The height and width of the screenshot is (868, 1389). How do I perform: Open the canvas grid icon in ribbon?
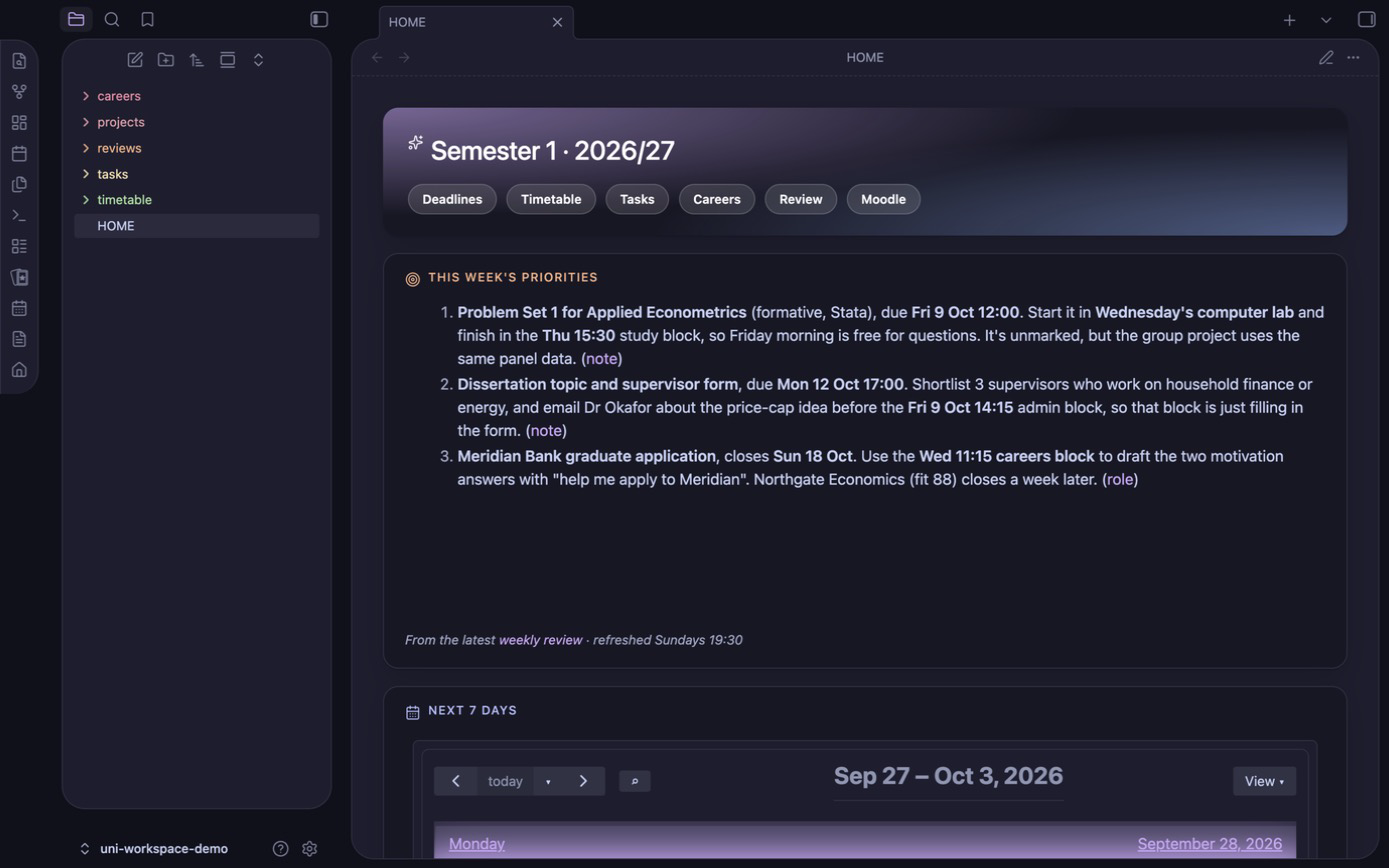coord(19,123)
